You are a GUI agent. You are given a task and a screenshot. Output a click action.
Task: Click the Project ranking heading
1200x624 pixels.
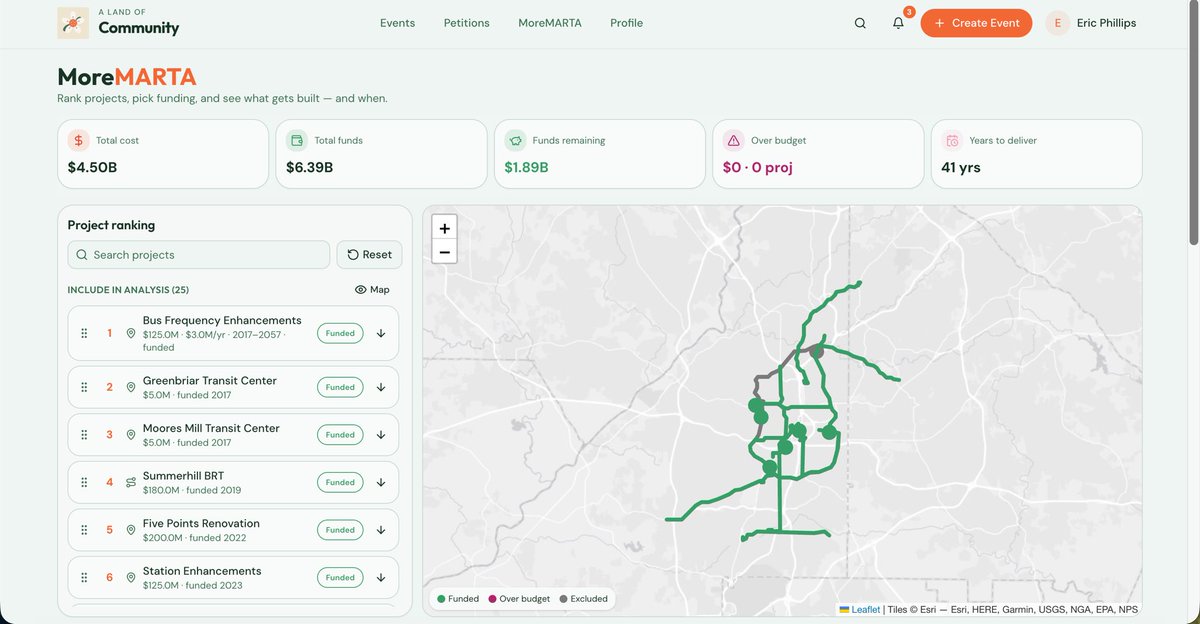click(x=111, y=226)
